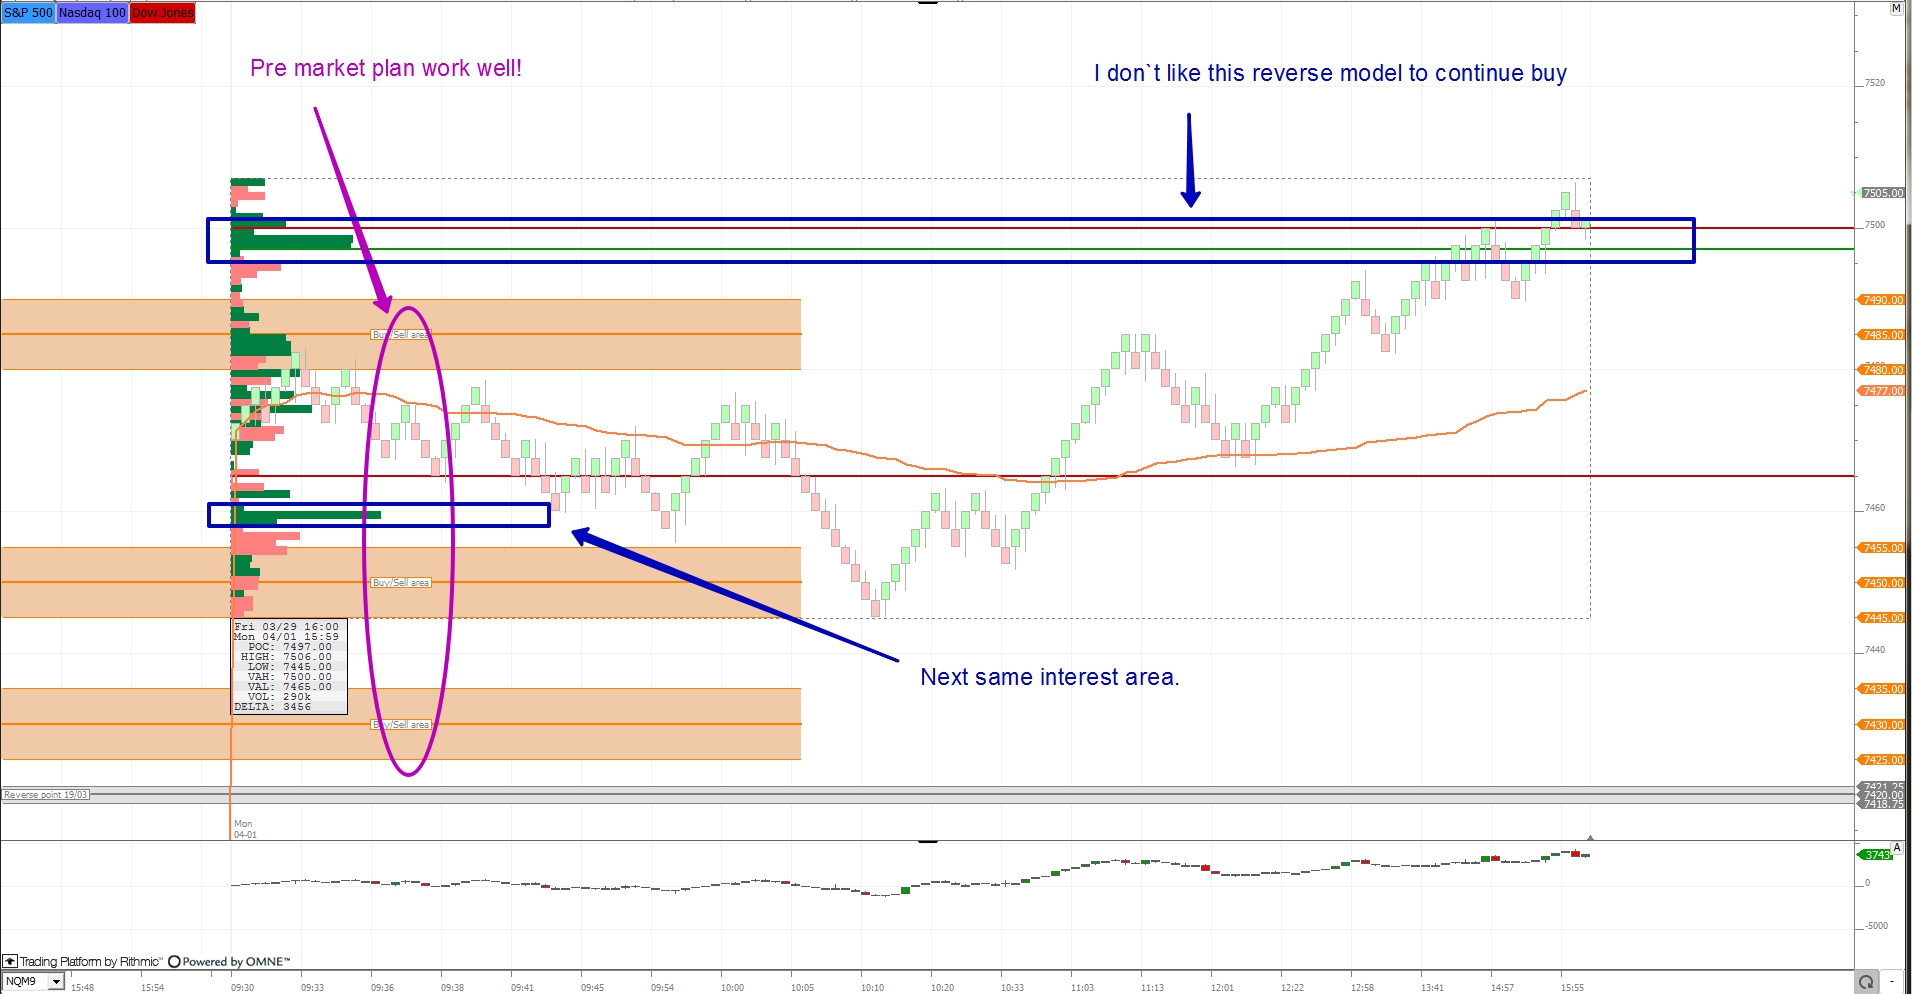Switch to the Dow Jones tab
The image size is (1912, 994).
coord(163,13)
